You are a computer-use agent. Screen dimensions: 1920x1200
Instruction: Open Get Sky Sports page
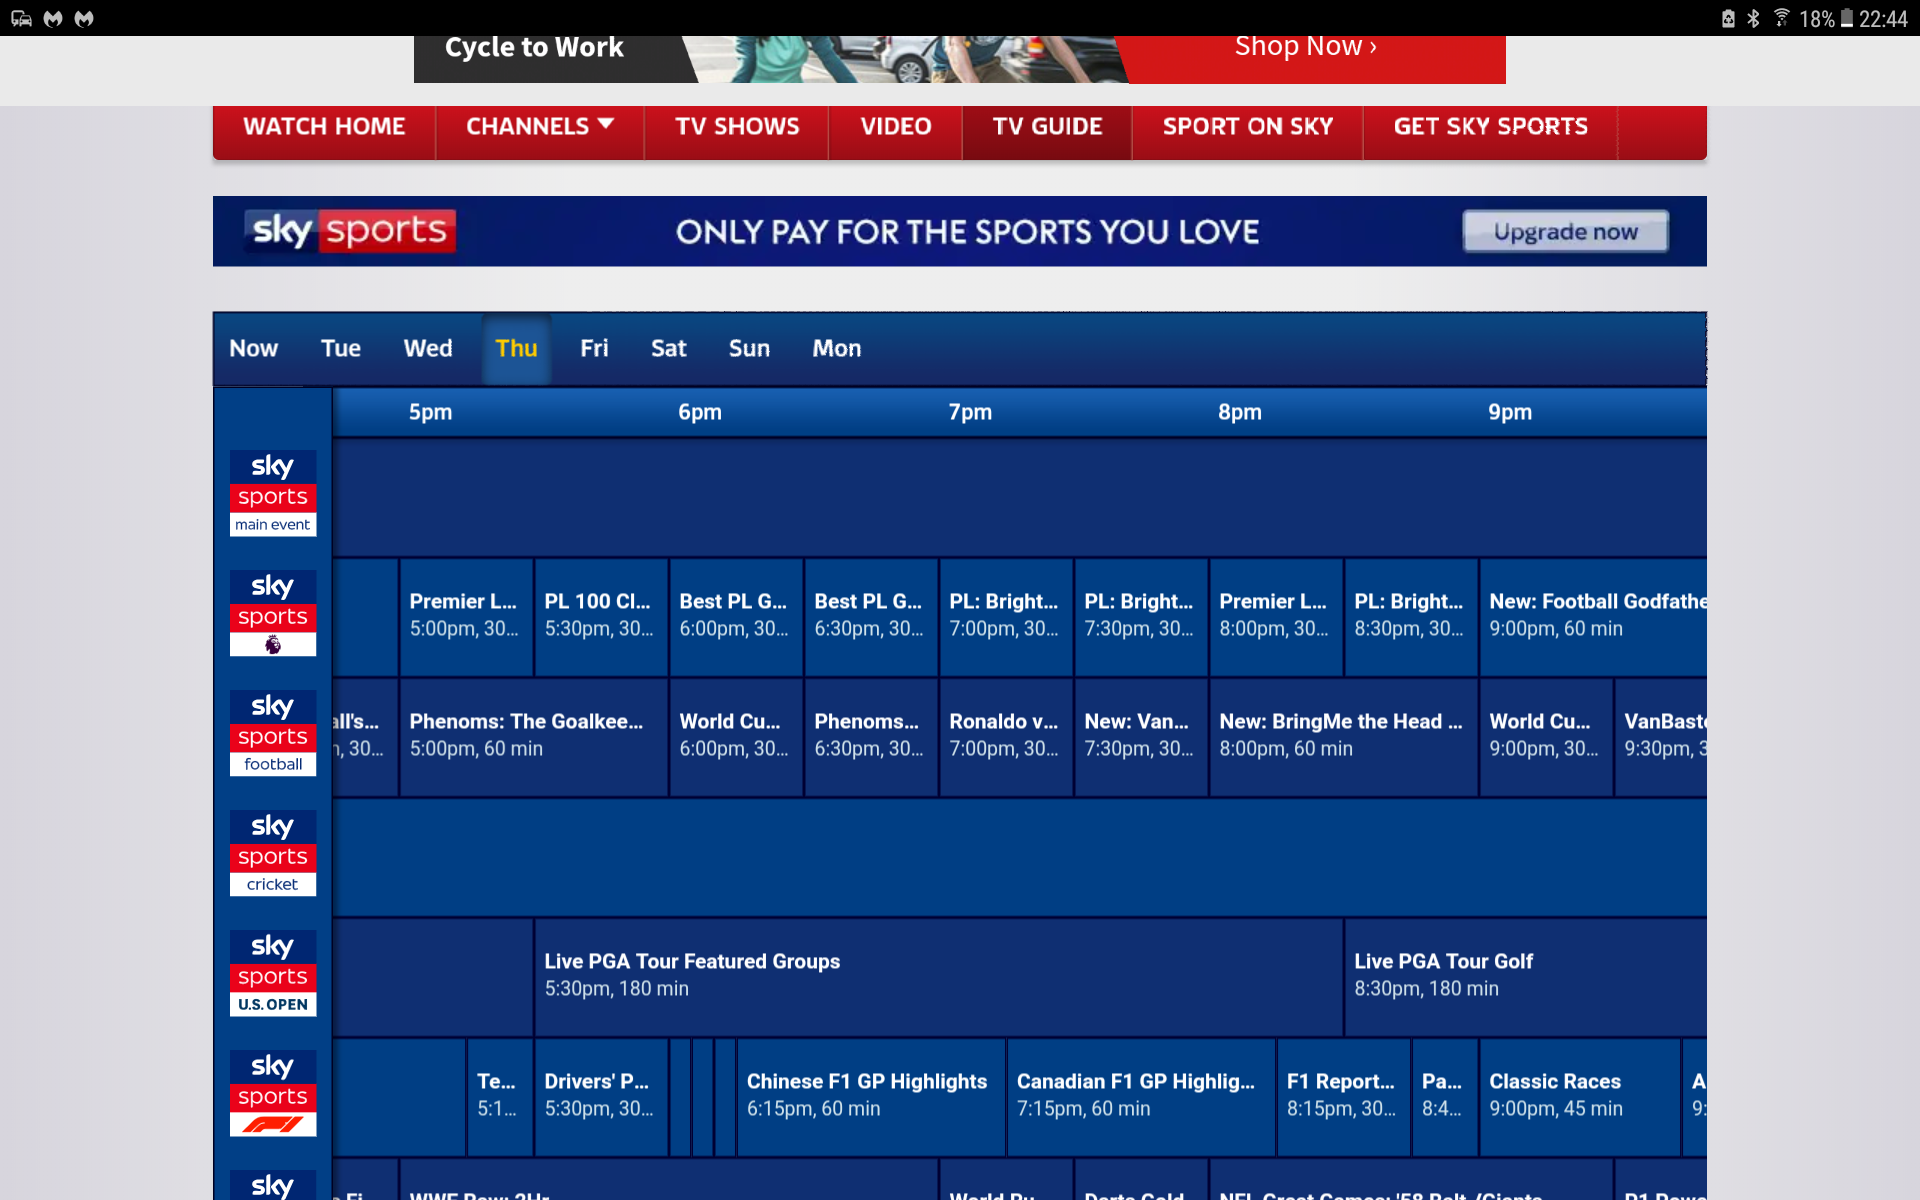click(1491, 127)
